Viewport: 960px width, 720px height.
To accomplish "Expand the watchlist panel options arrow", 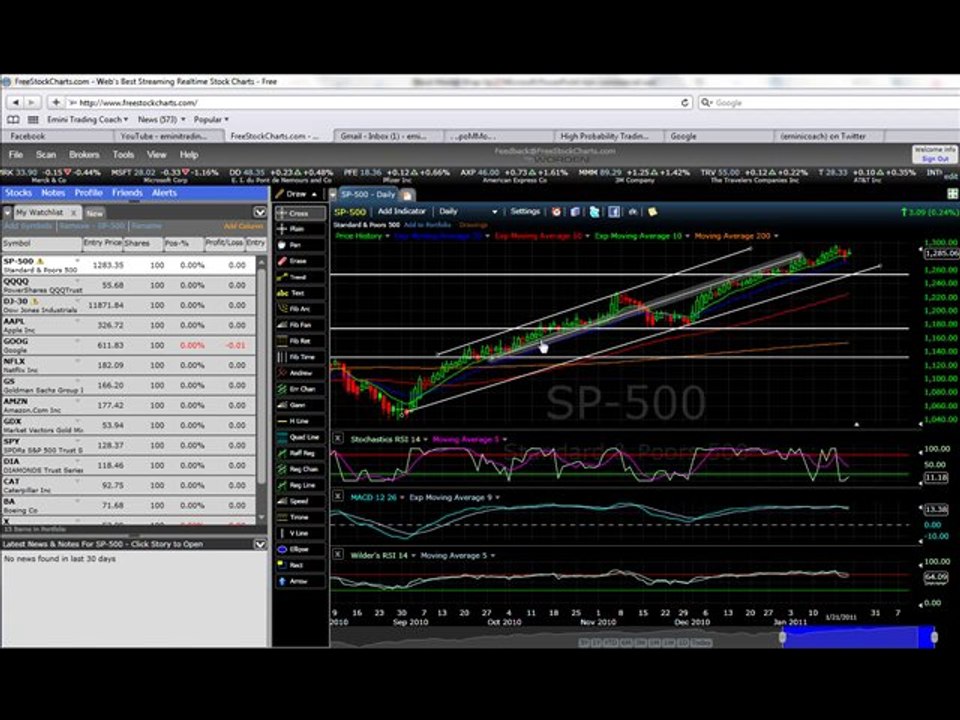I will (x=260, y=212).
